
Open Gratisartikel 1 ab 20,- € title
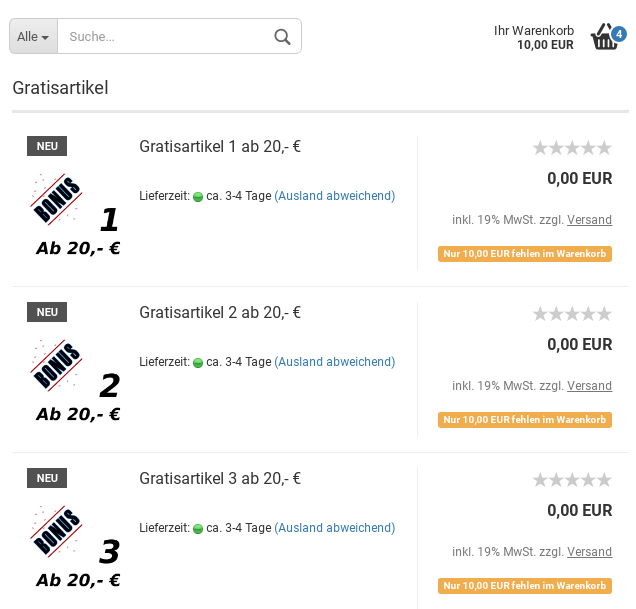click(x=220, y=146)
